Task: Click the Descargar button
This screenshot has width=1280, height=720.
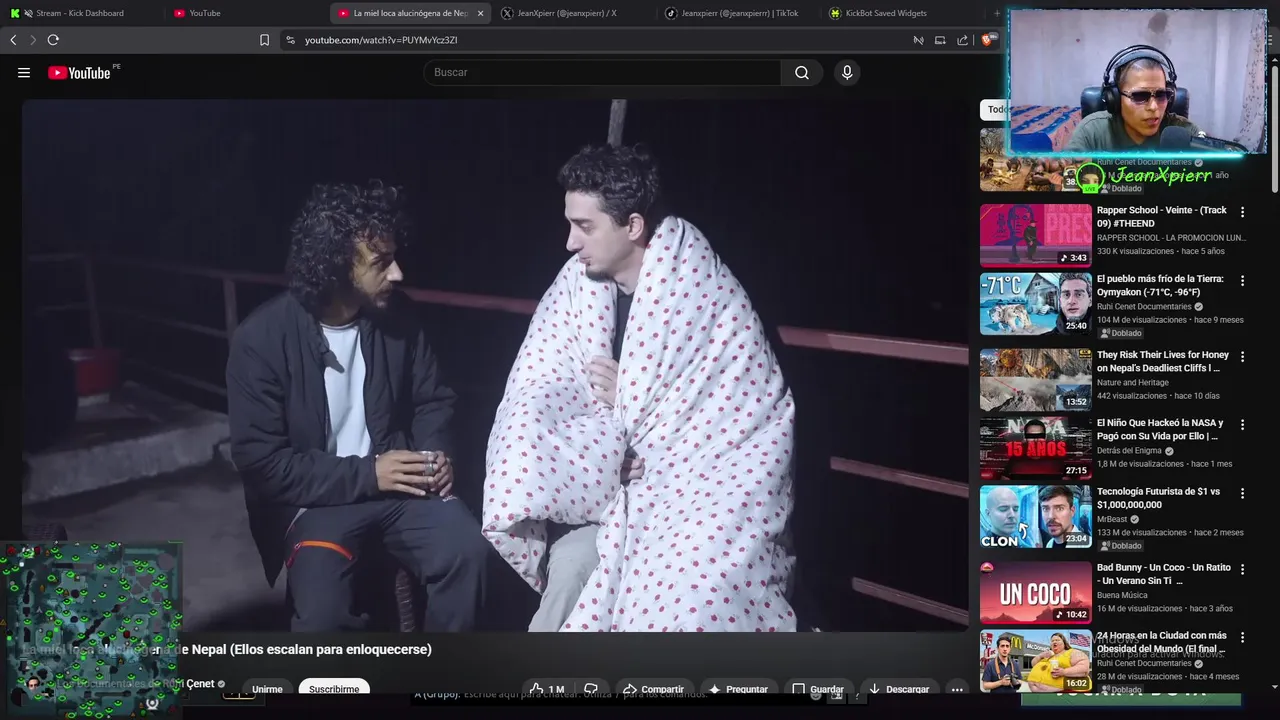Action: tap(899, 689)
